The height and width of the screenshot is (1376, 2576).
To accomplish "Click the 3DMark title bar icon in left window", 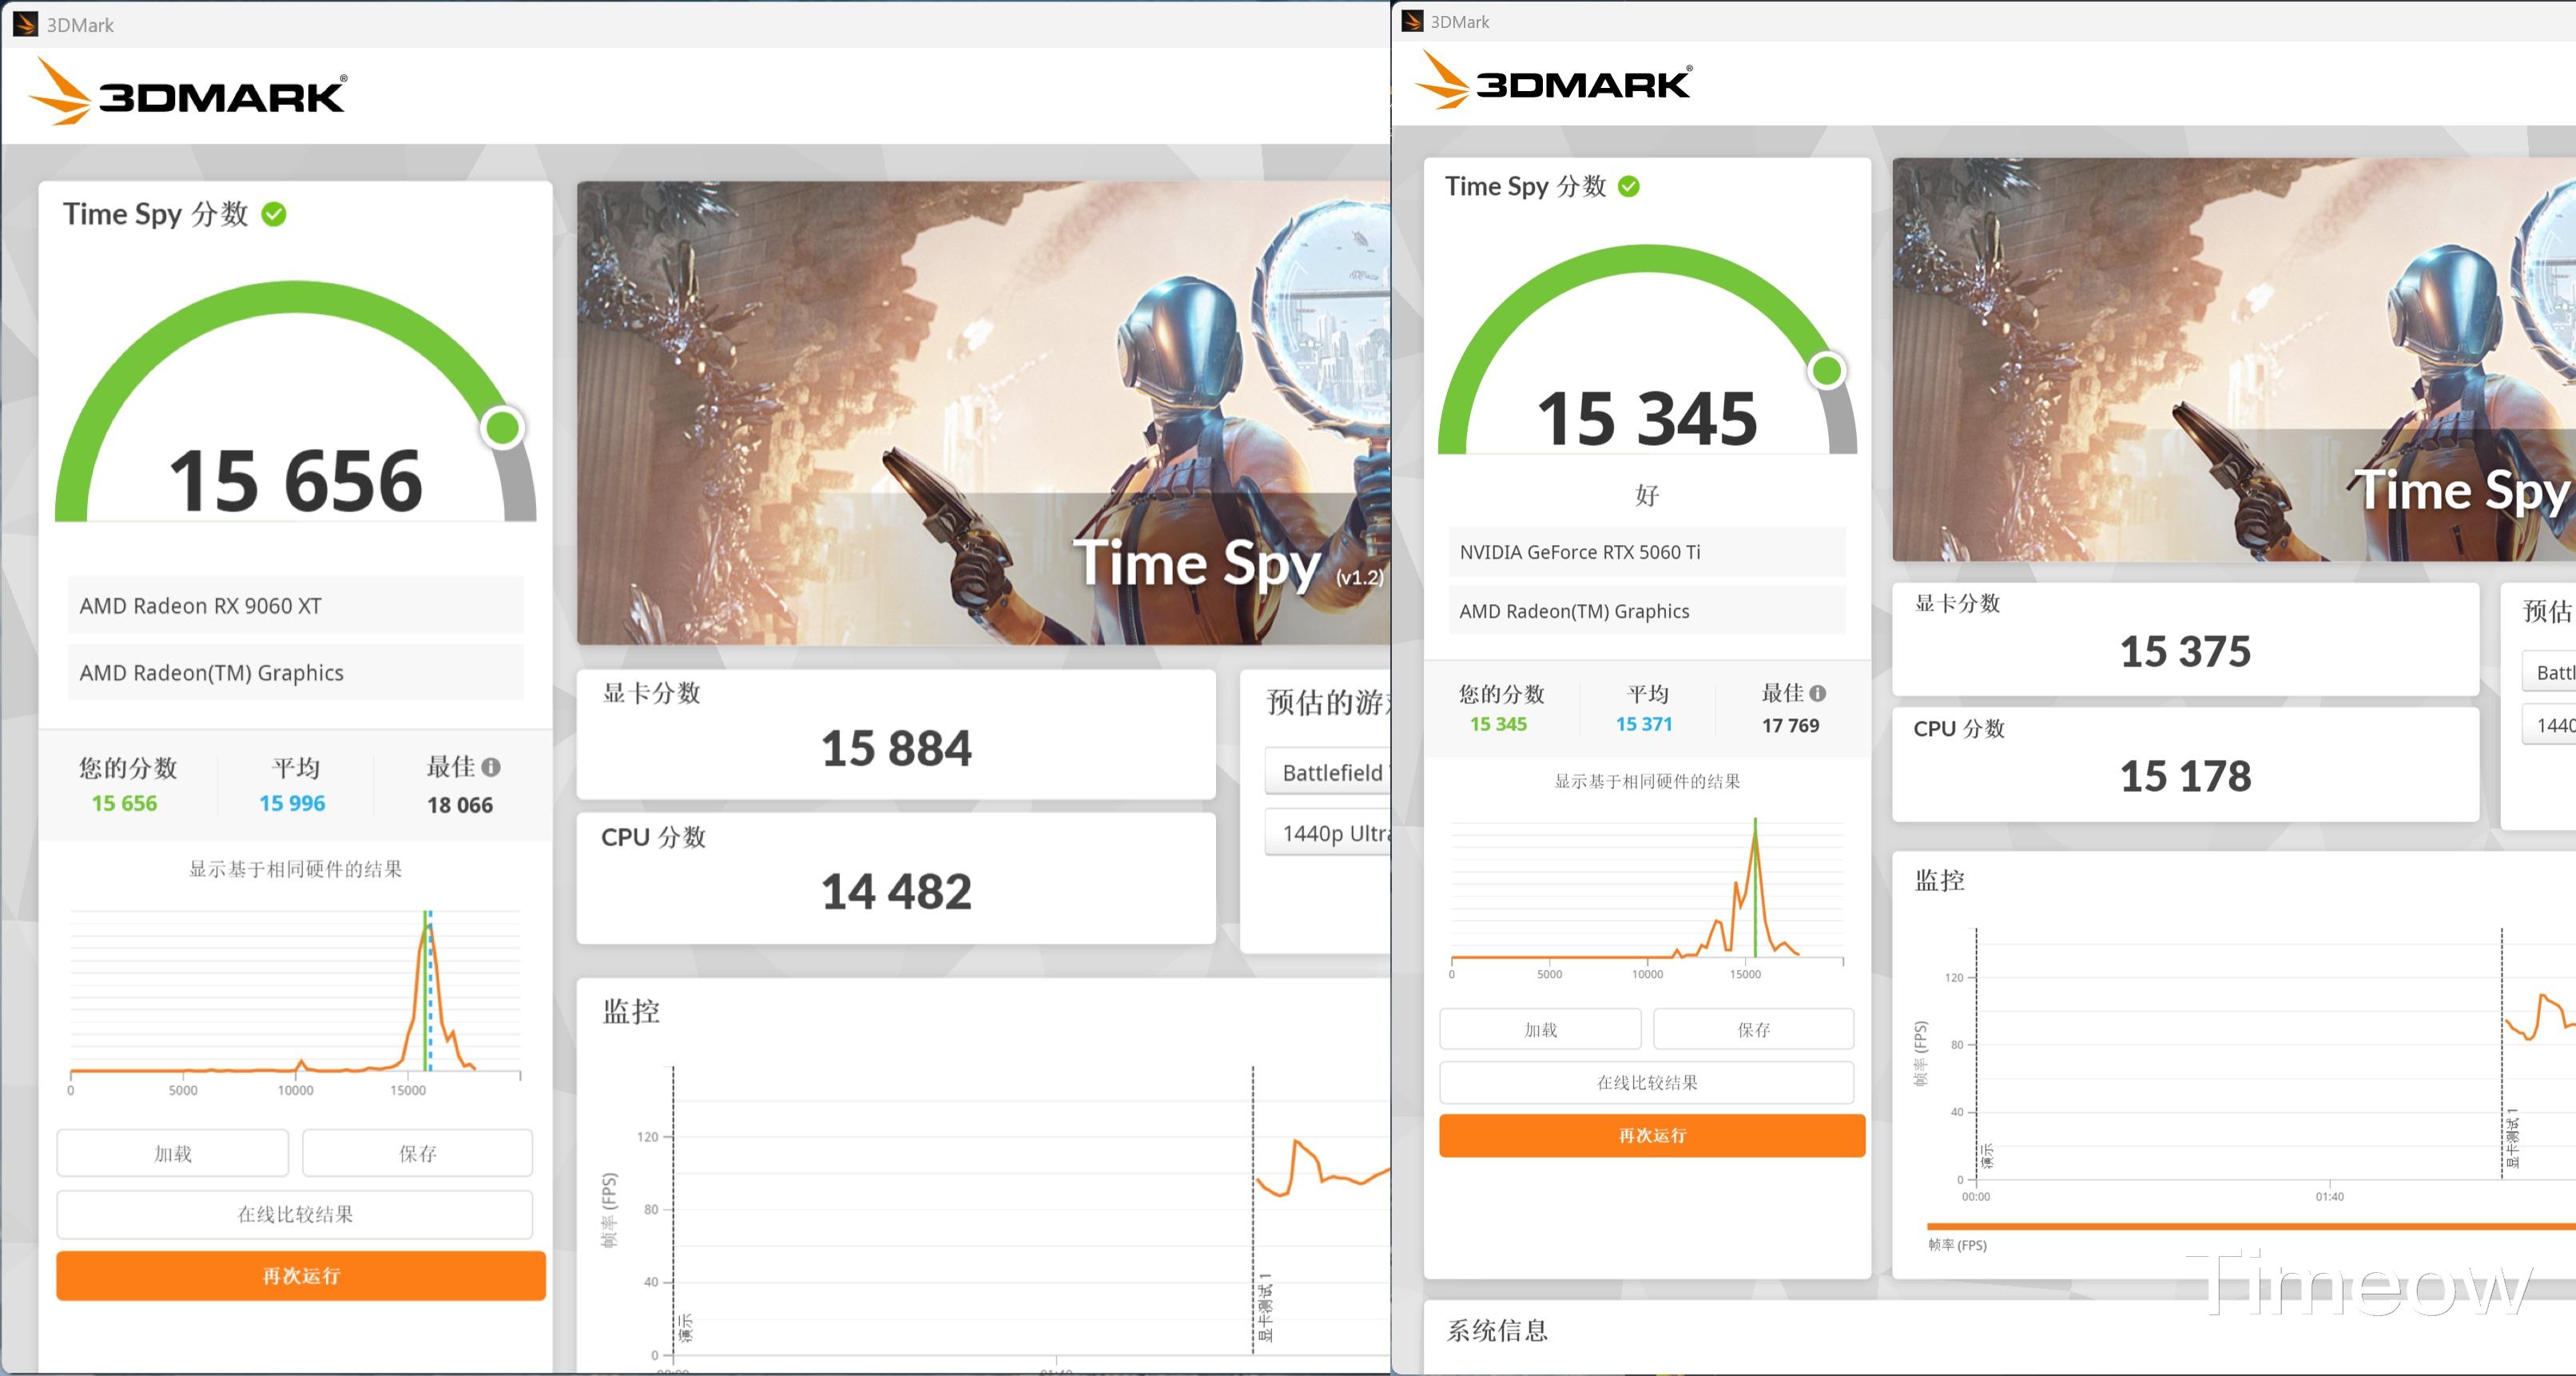I will [25, 24].
